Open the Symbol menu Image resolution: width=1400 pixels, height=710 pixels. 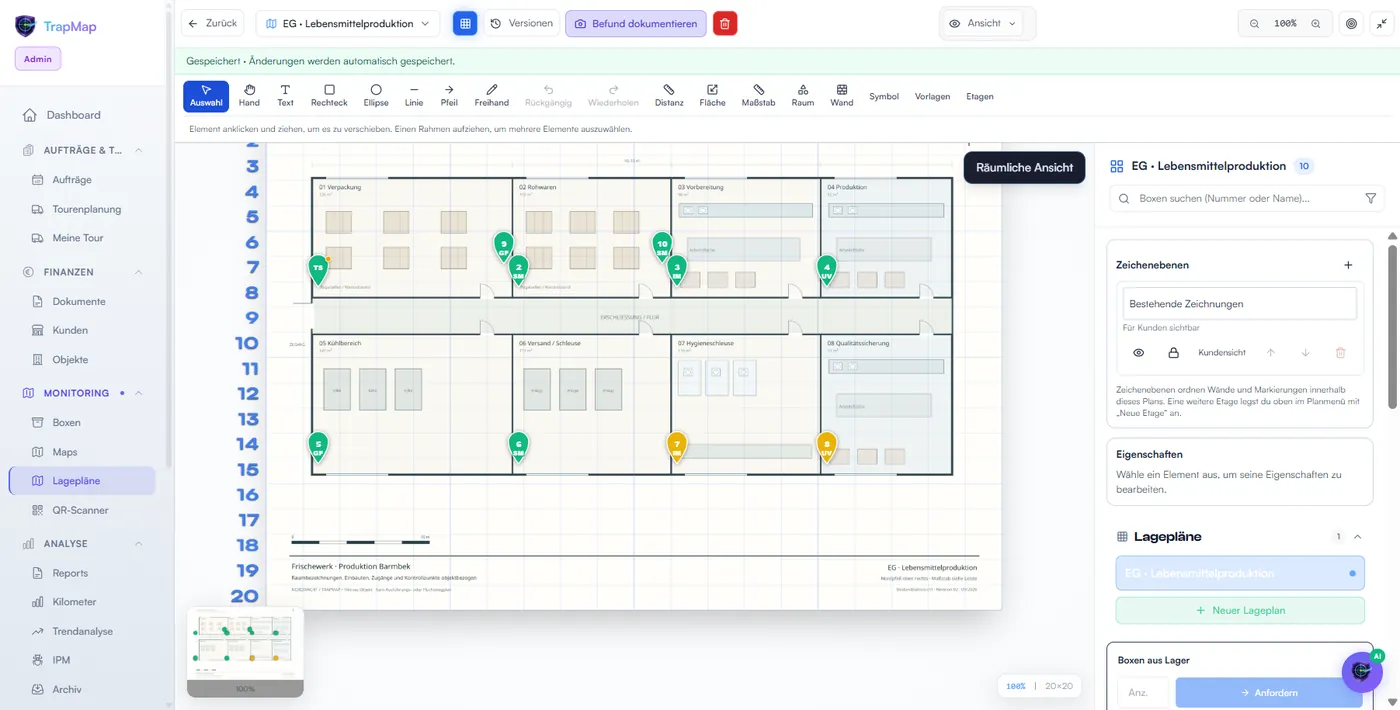click(x=884, y=97)
